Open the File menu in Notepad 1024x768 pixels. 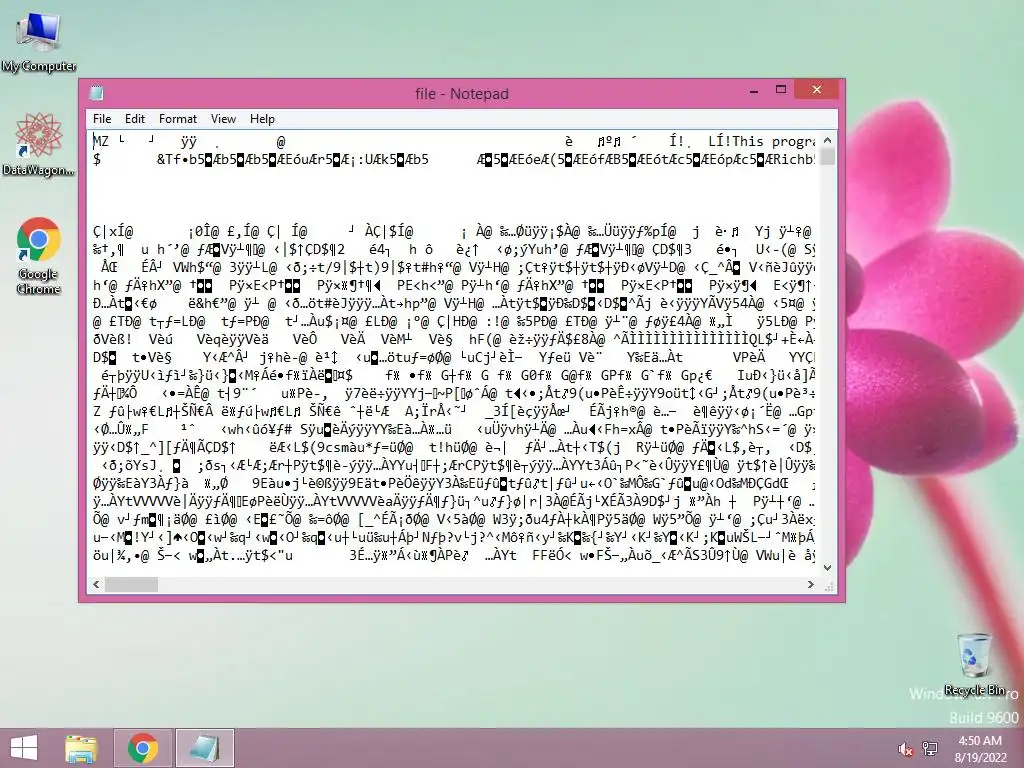[102, 119]
